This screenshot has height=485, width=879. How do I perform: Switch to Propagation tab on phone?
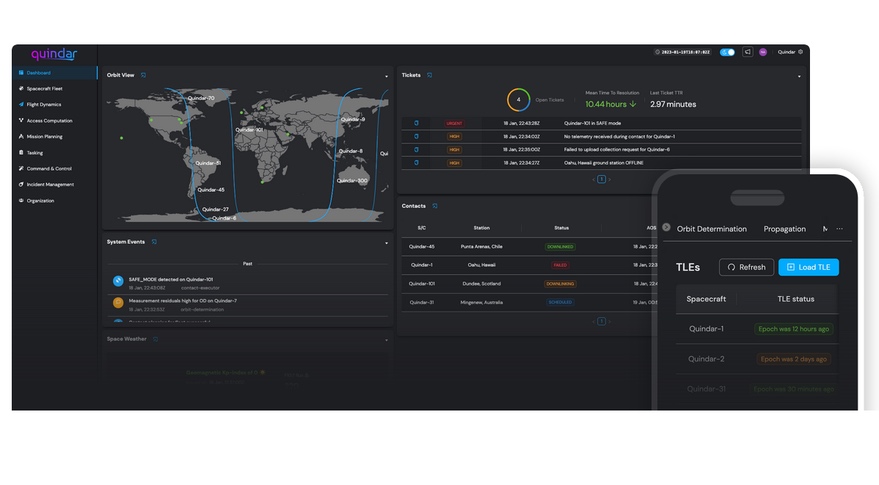[x=784, y=229]
